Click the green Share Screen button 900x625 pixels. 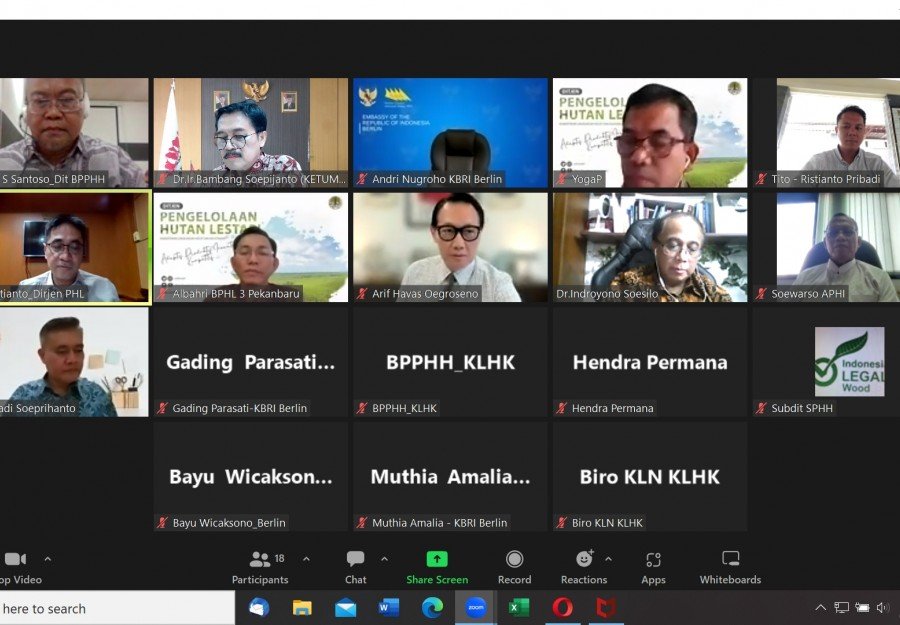point(437,567)
